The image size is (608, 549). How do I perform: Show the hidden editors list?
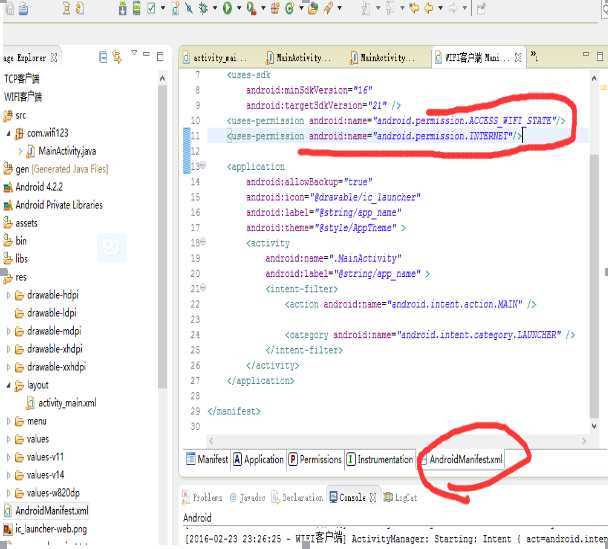click(x=534, y=55)
